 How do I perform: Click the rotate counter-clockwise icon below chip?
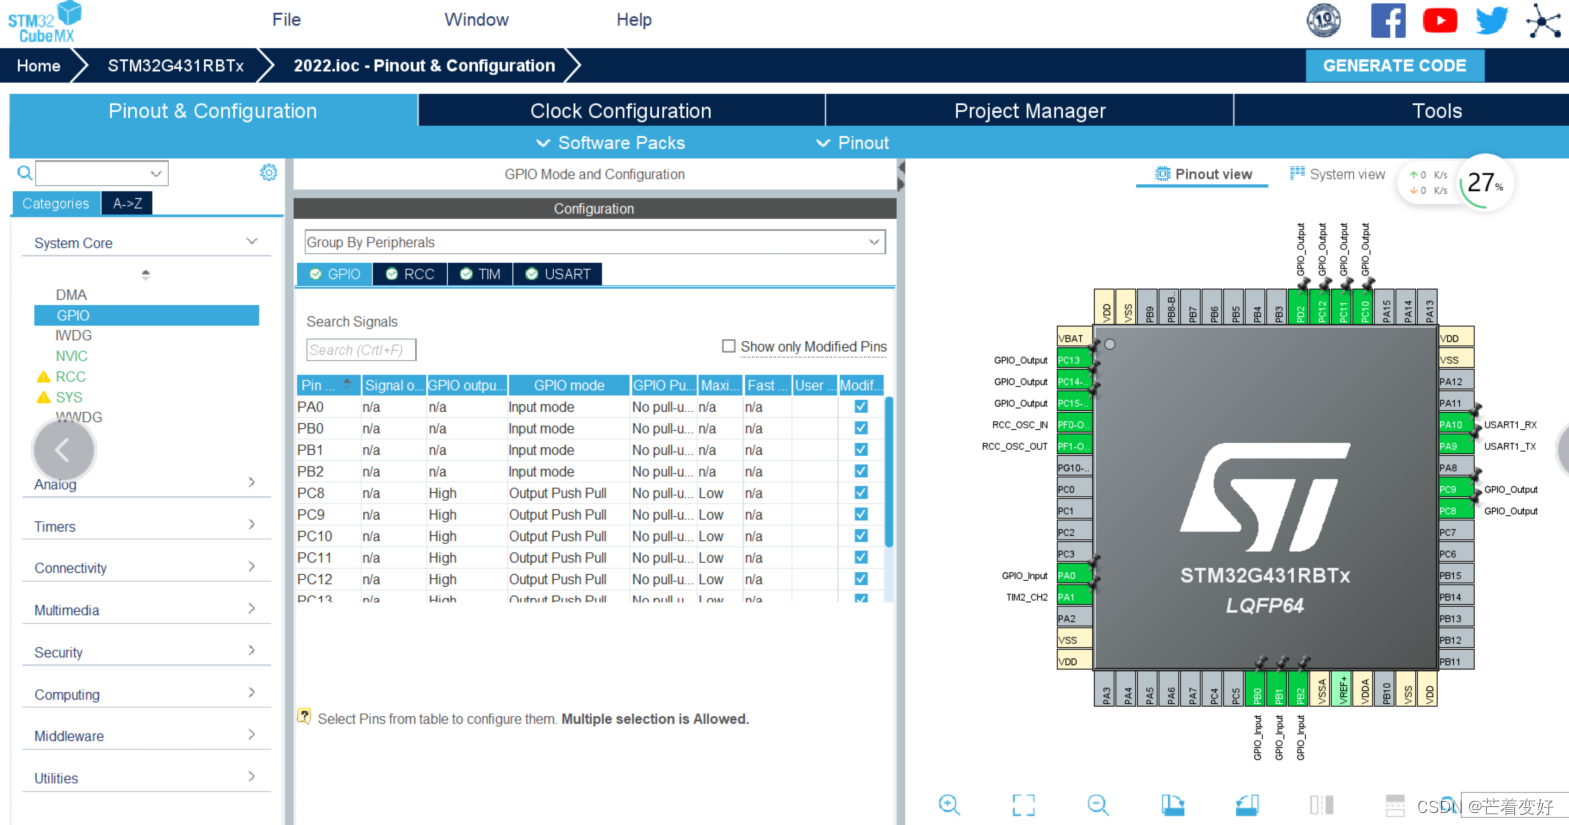[x=1247, y=805]
